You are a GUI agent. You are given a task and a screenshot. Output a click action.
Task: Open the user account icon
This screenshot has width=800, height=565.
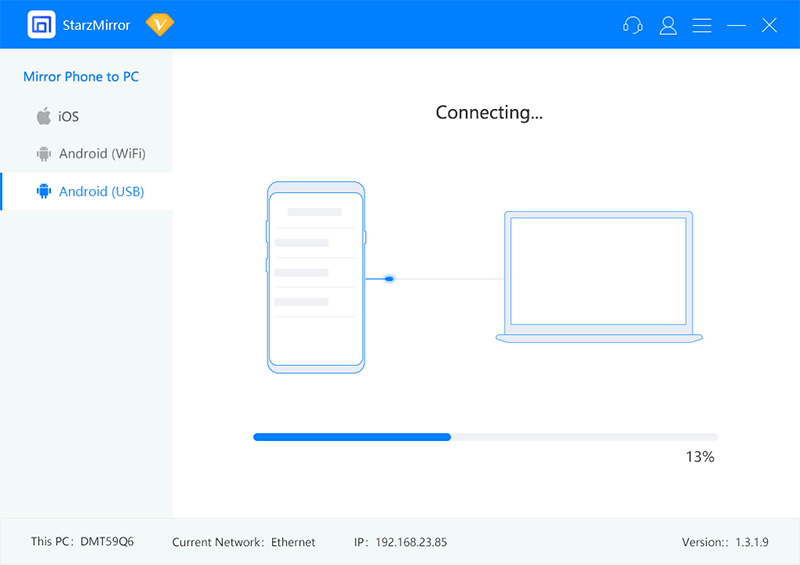(x=668, y=25)
